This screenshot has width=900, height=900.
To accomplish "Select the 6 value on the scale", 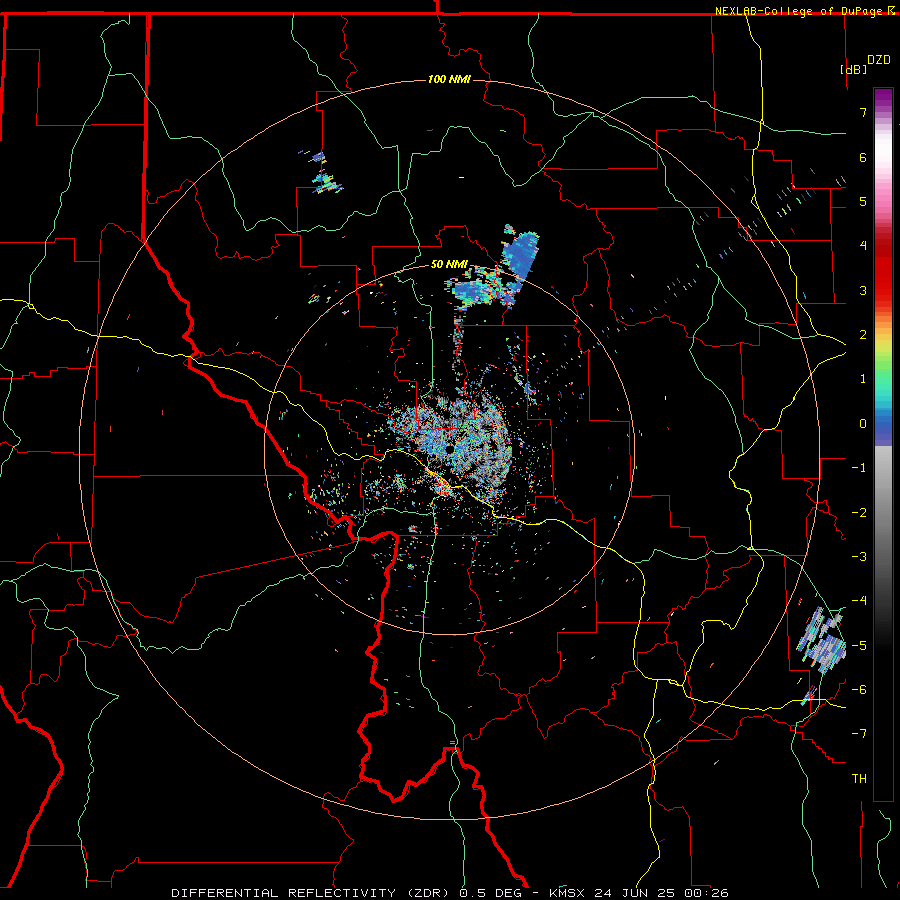I will pos(863,157).
